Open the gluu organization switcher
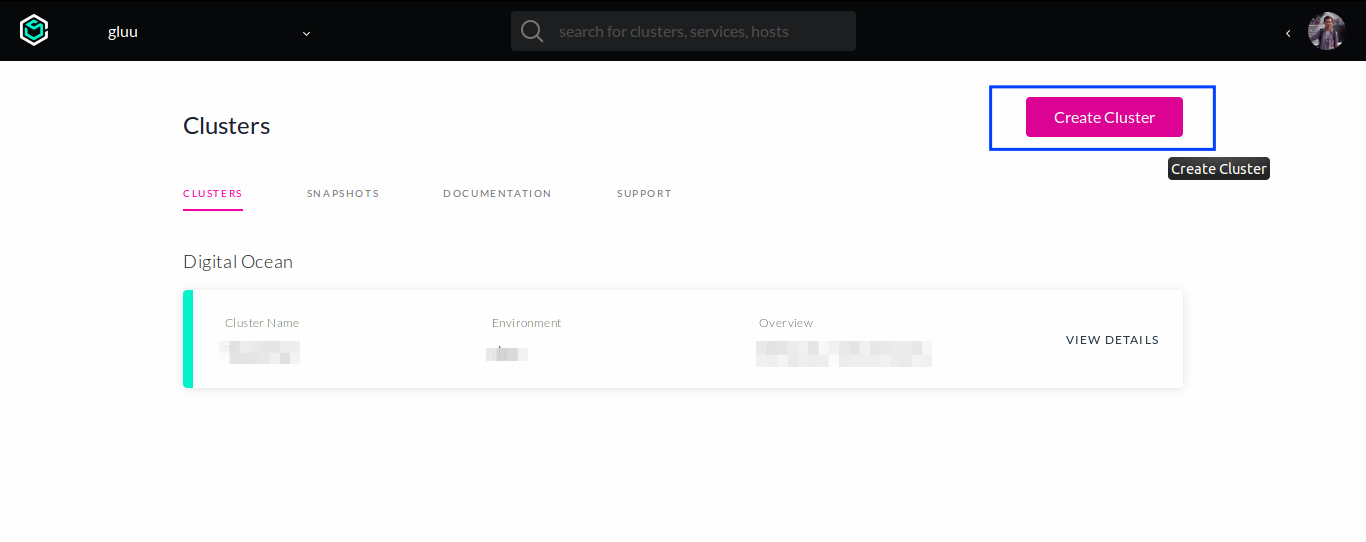 123,32
